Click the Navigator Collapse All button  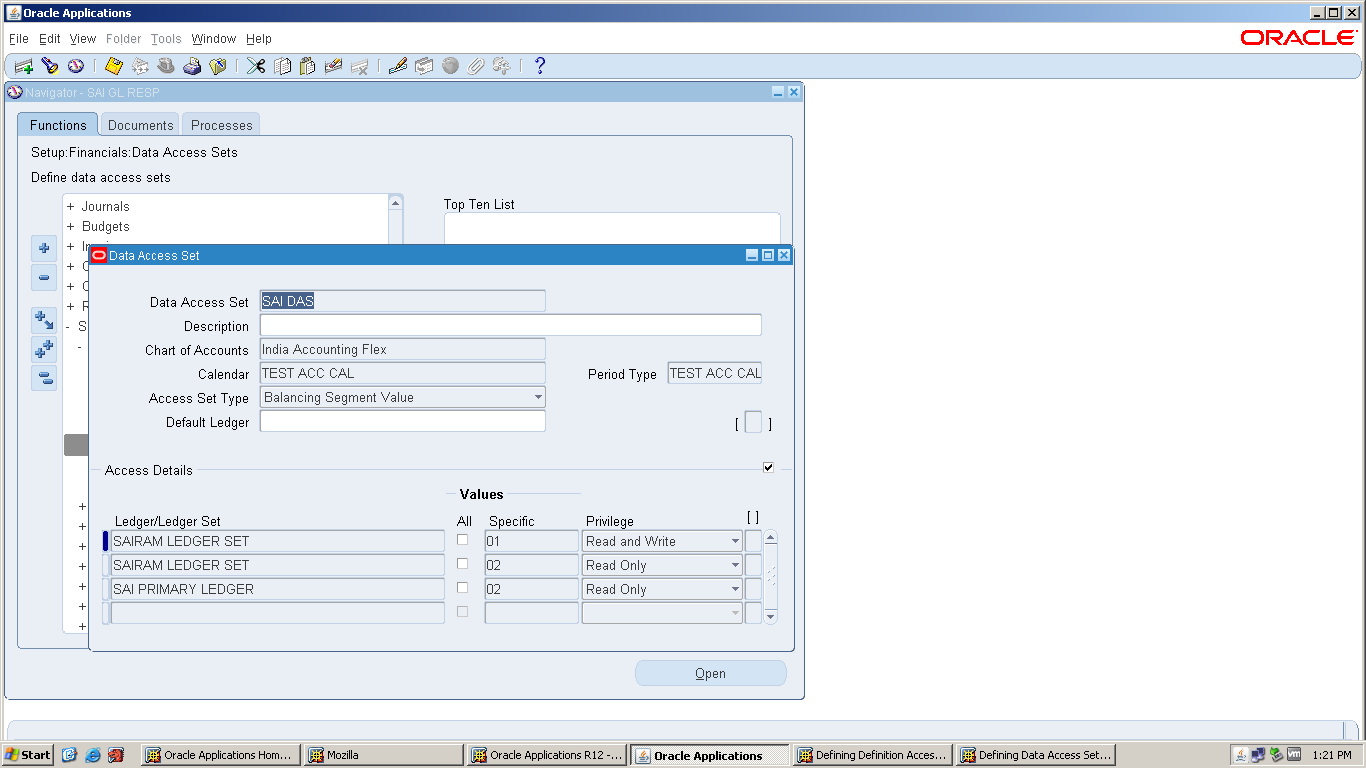[x=44, y=378]
